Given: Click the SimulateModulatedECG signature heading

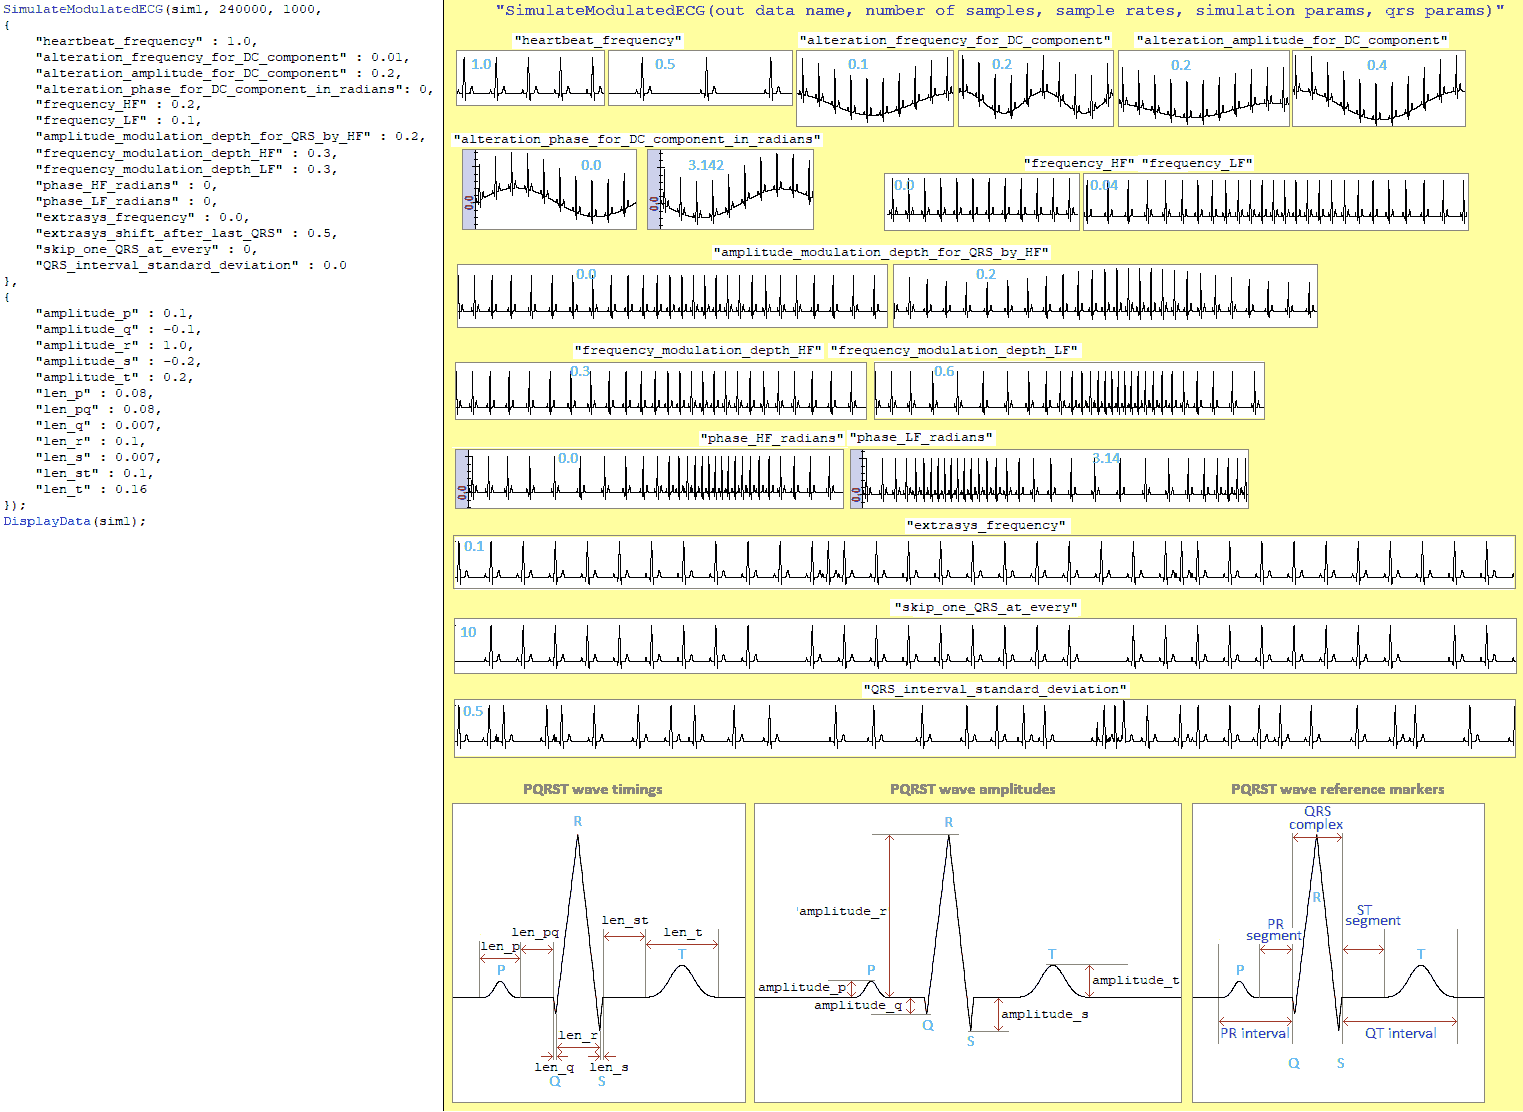Looking at the screenshot, I should point(999,11).
